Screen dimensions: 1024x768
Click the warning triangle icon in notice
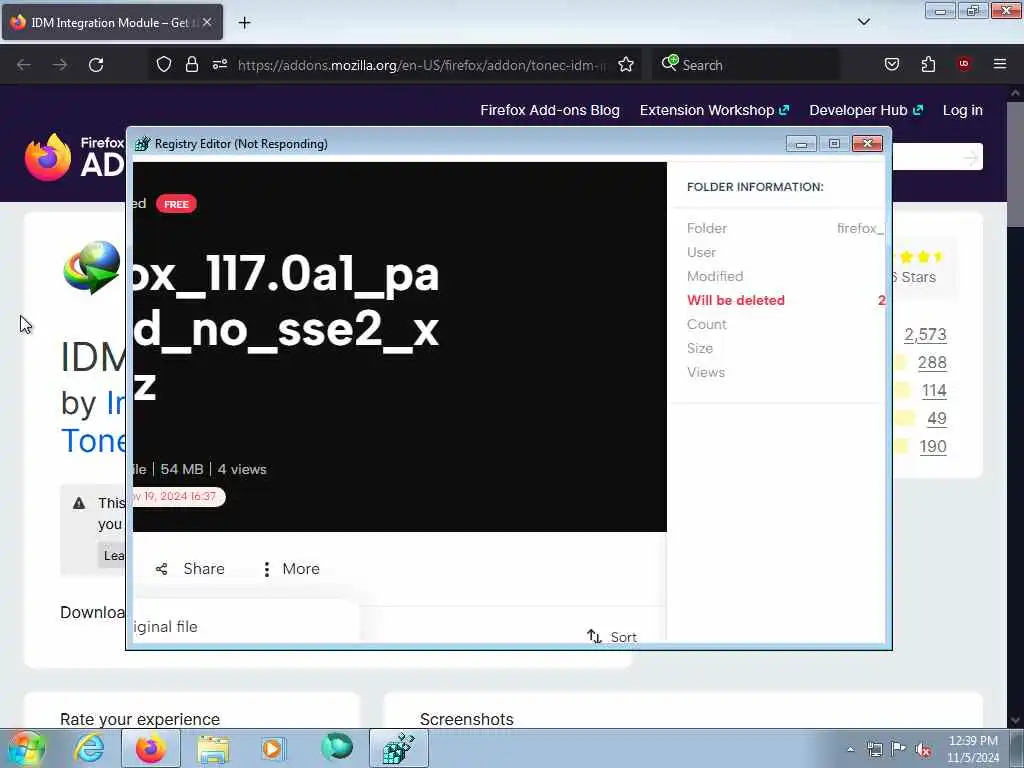[x=79, y=503]
